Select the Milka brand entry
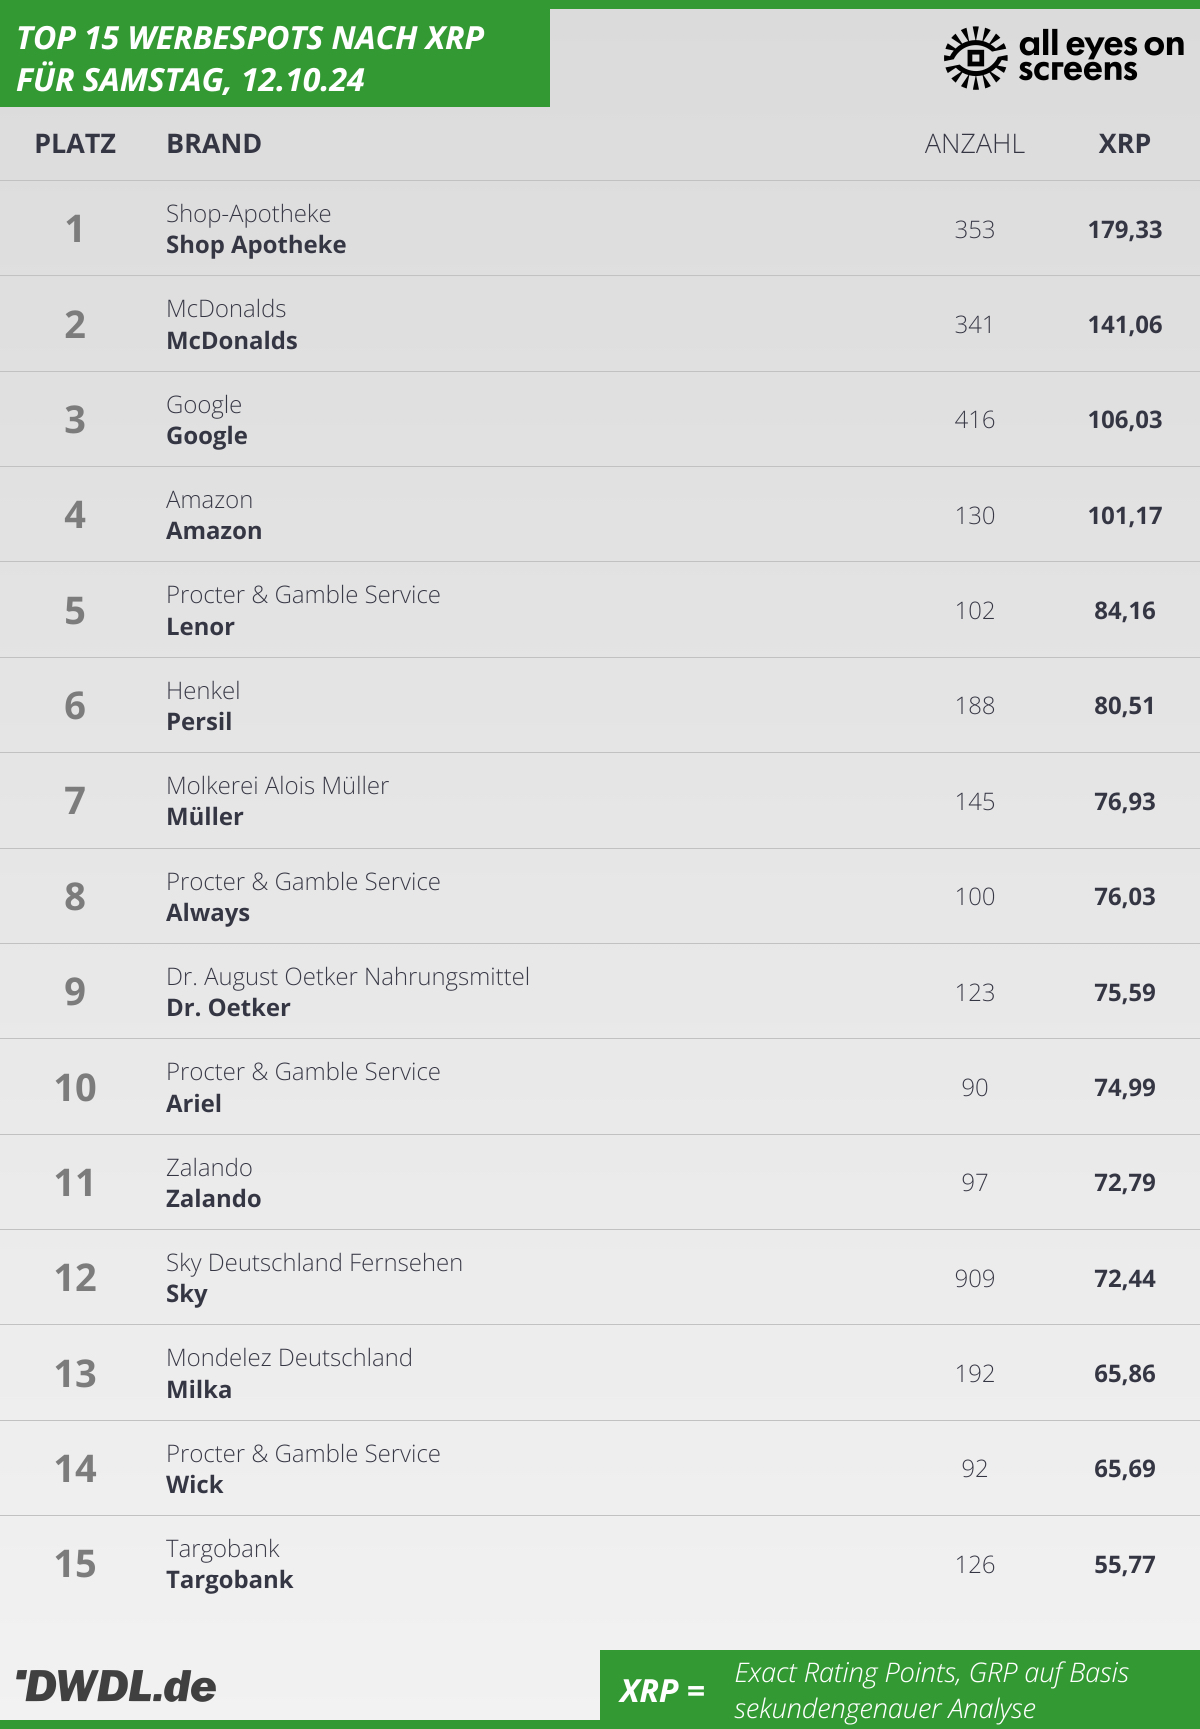The height and width of the screenshot is (1729, 1200). (x=199, y=1390)
